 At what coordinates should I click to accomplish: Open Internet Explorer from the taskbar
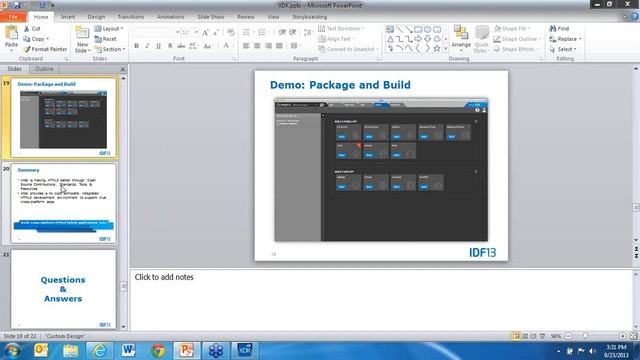click(x=99, y=350)
